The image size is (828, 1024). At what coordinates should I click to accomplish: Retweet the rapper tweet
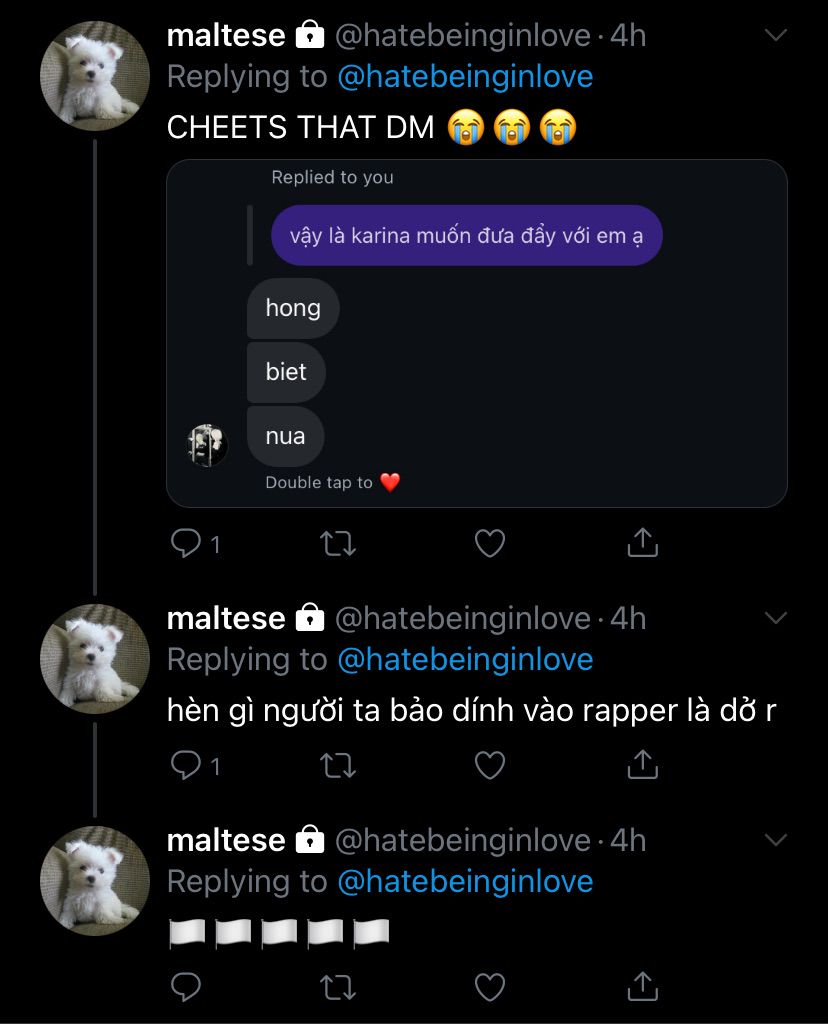click(338, 765)
